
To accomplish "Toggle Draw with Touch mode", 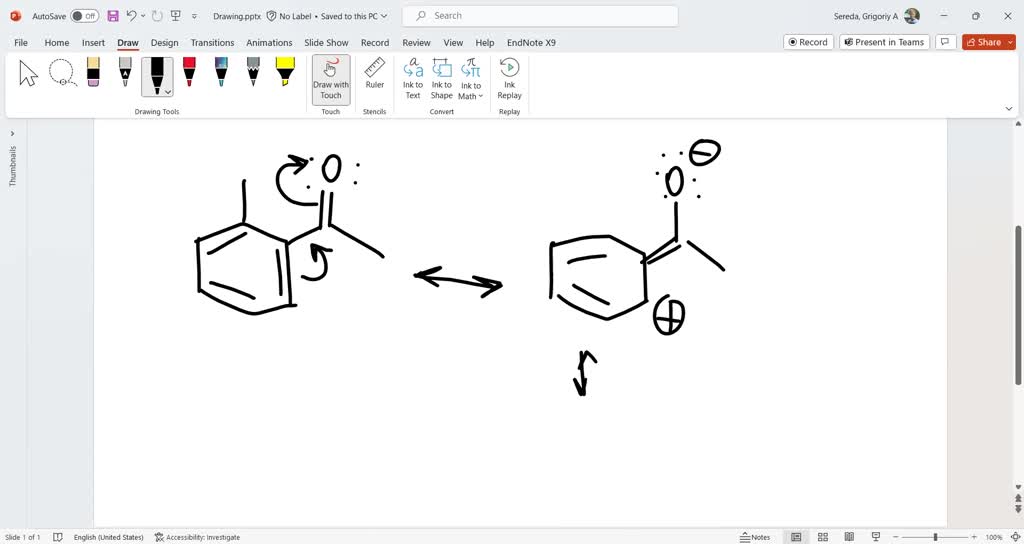I will pos(331,78).
